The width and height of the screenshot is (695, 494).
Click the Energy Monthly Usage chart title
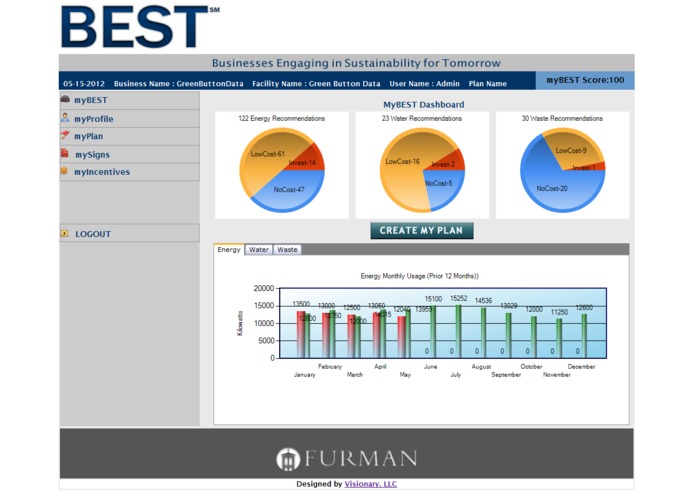pyautogui.click(x=420, y=276)
